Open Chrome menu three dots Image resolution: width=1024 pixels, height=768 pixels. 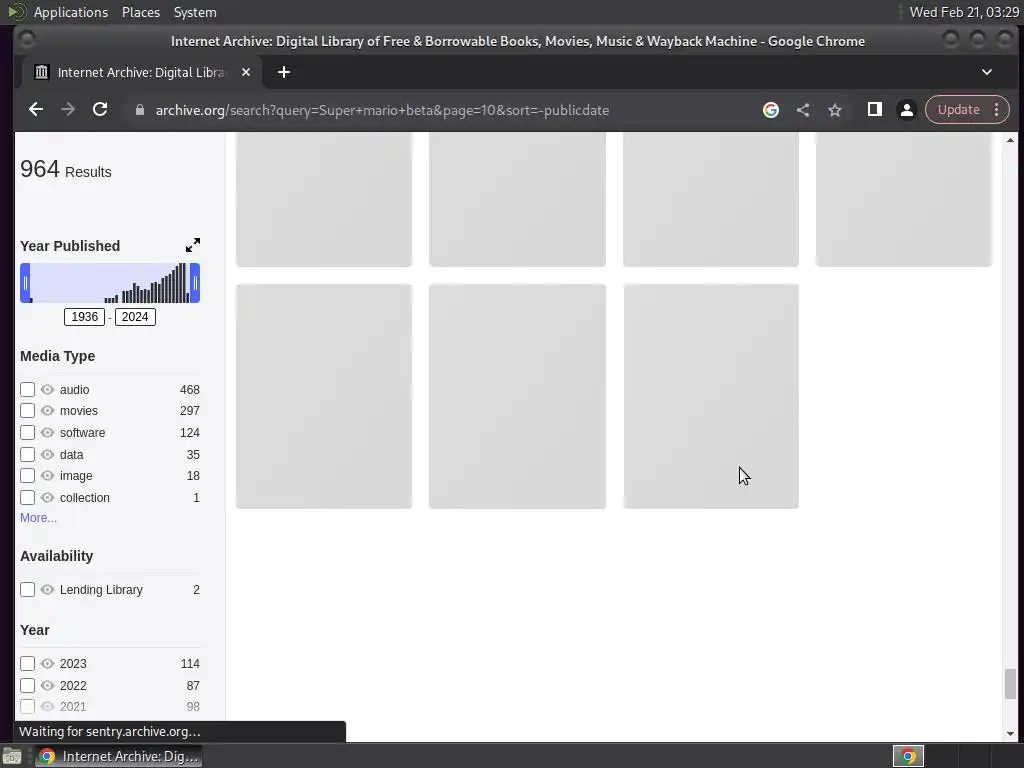click(x=997, y=110)
